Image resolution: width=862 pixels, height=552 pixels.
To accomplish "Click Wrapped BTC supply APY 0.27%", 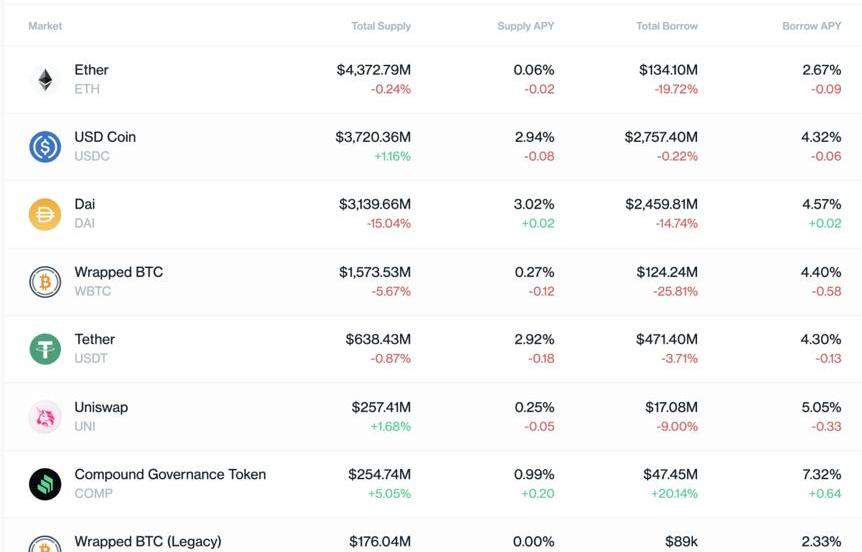I will click(534, 272).
